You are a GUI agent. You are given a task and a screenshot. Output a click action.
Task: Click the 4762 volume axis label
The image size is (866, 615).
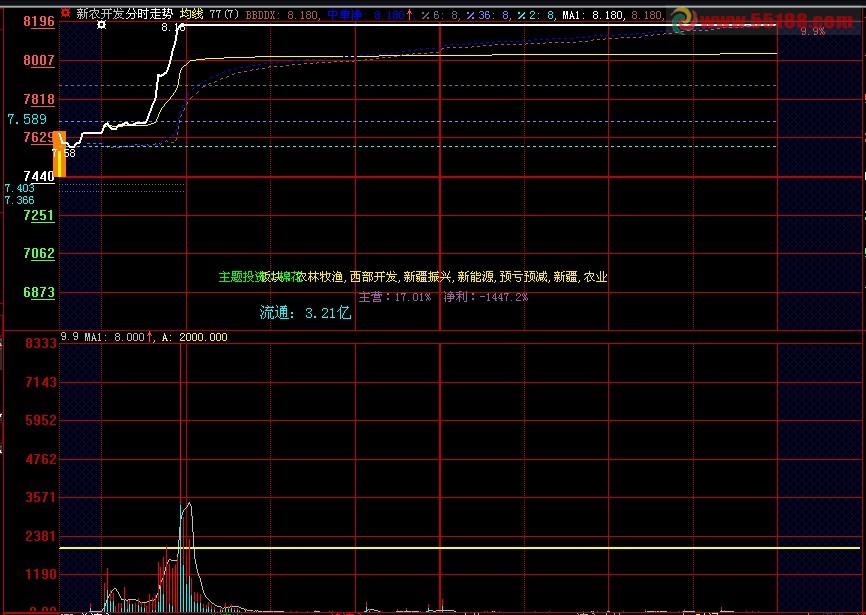pyautogui.click(x=41, y=459)
